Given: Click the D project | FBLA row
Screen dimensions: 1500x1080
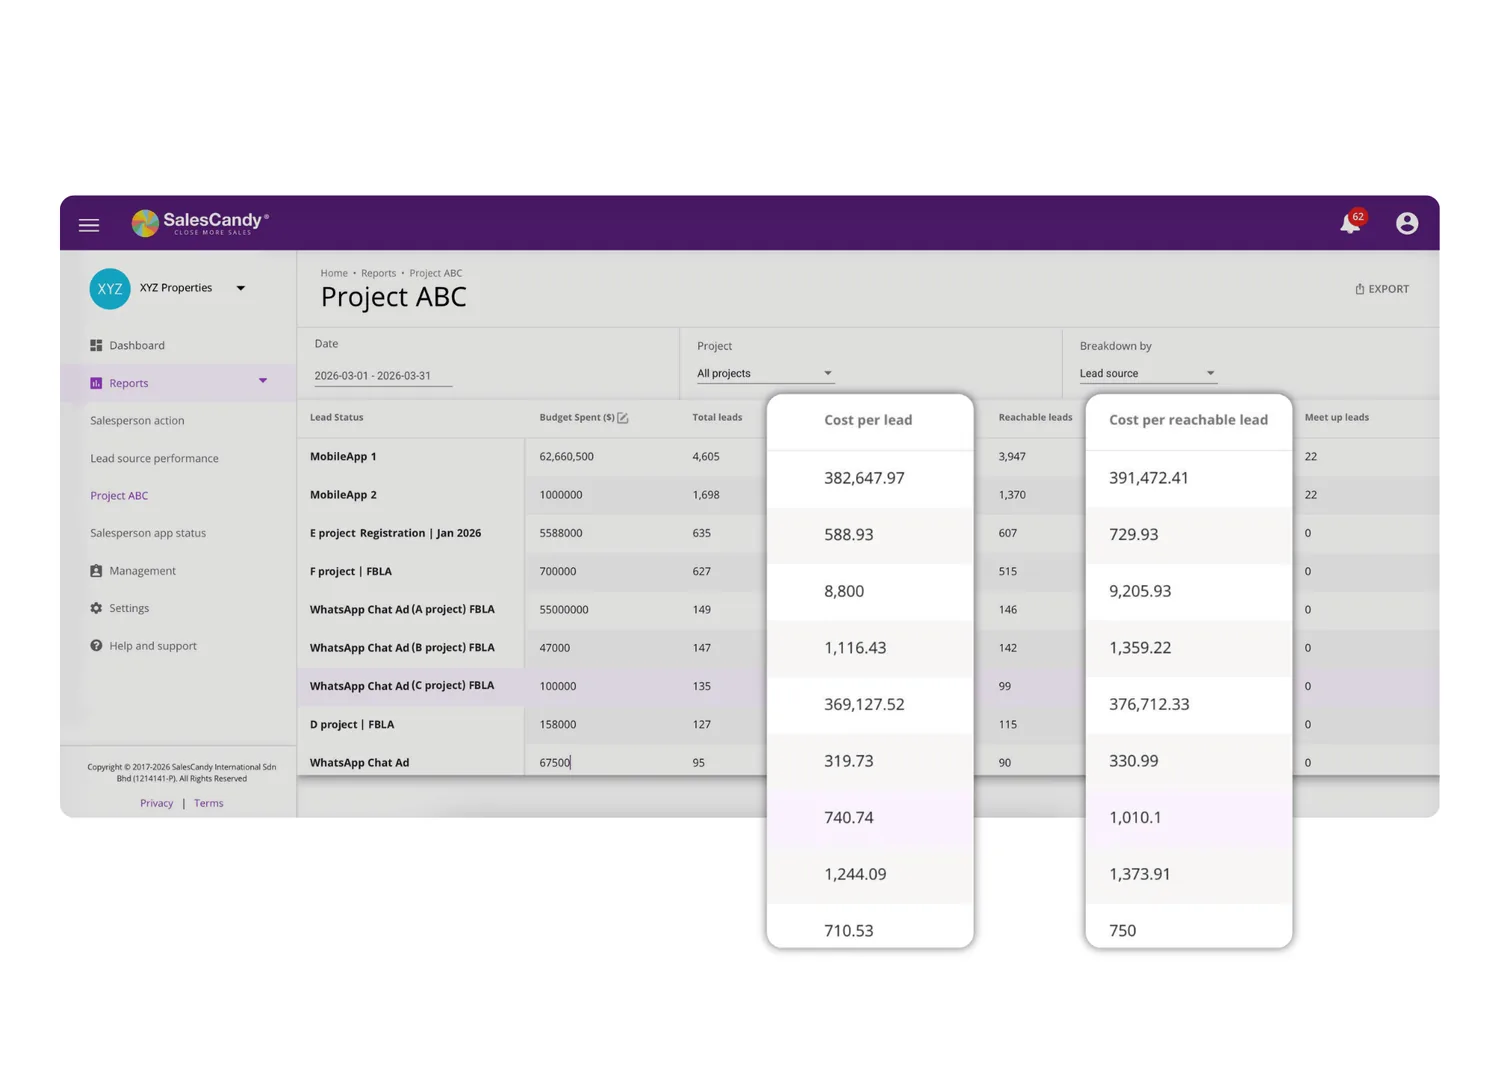Looking at the screenshot, I should (352, 725).
